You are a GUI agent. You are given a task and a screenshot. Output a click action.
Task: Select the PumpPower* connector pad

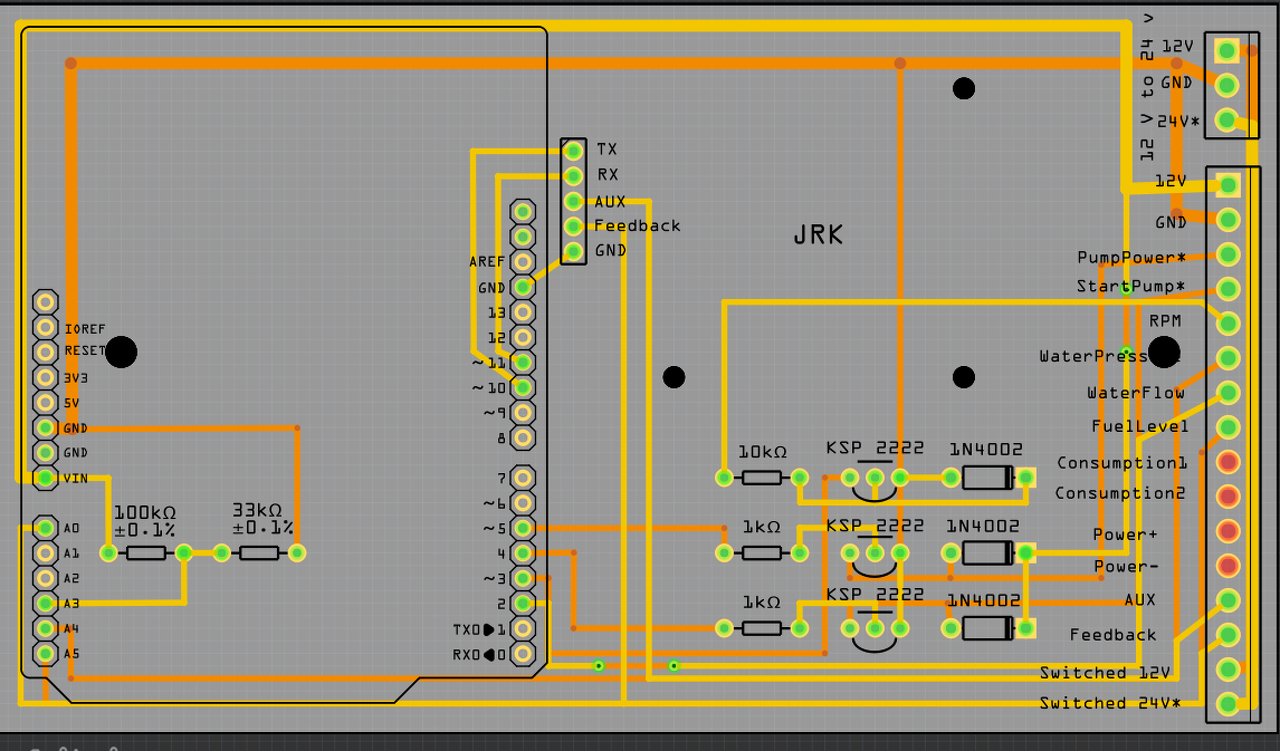coord(1228,254)
